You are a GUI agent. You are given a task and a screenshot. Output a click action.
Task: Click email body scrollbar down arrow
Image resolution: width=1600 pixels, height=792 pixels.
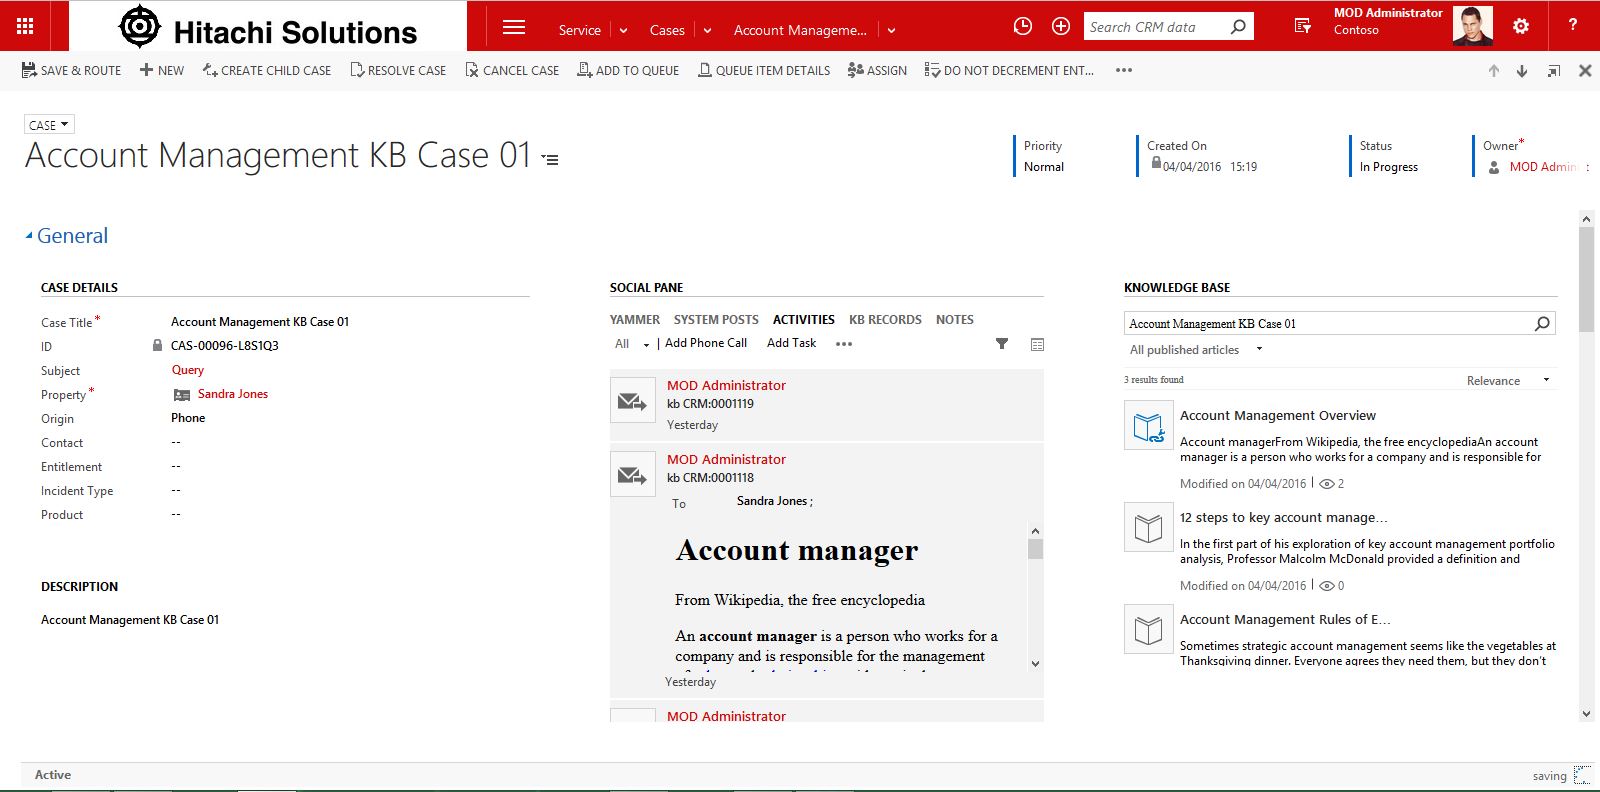point(1035,663)
